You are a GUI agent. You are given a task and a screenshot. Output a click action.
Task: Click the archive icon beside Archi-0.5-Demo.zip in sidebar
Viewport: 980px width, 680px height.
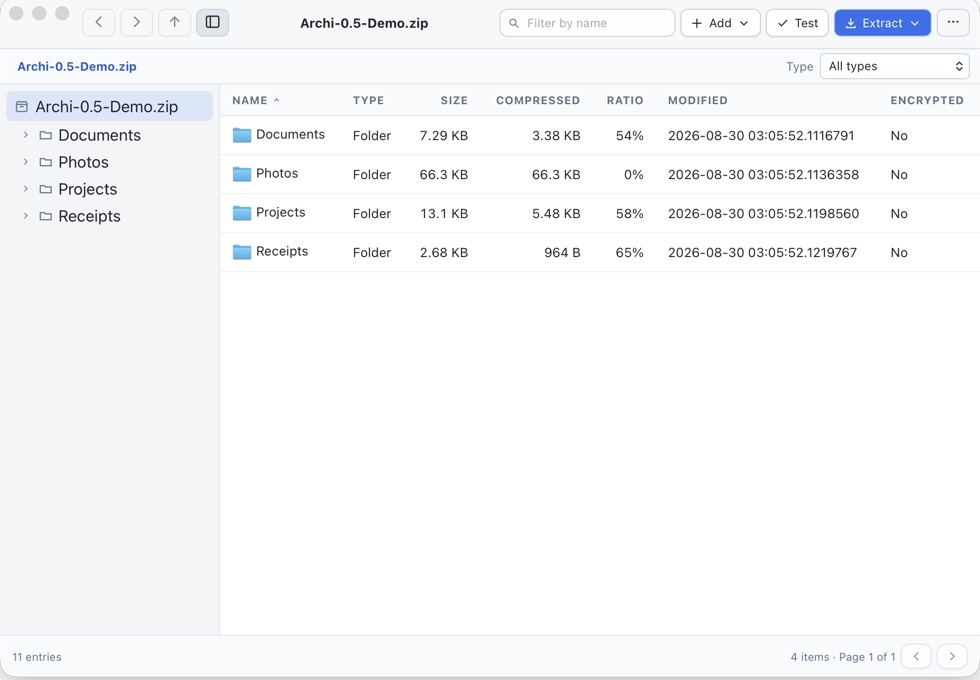[22, 107]
